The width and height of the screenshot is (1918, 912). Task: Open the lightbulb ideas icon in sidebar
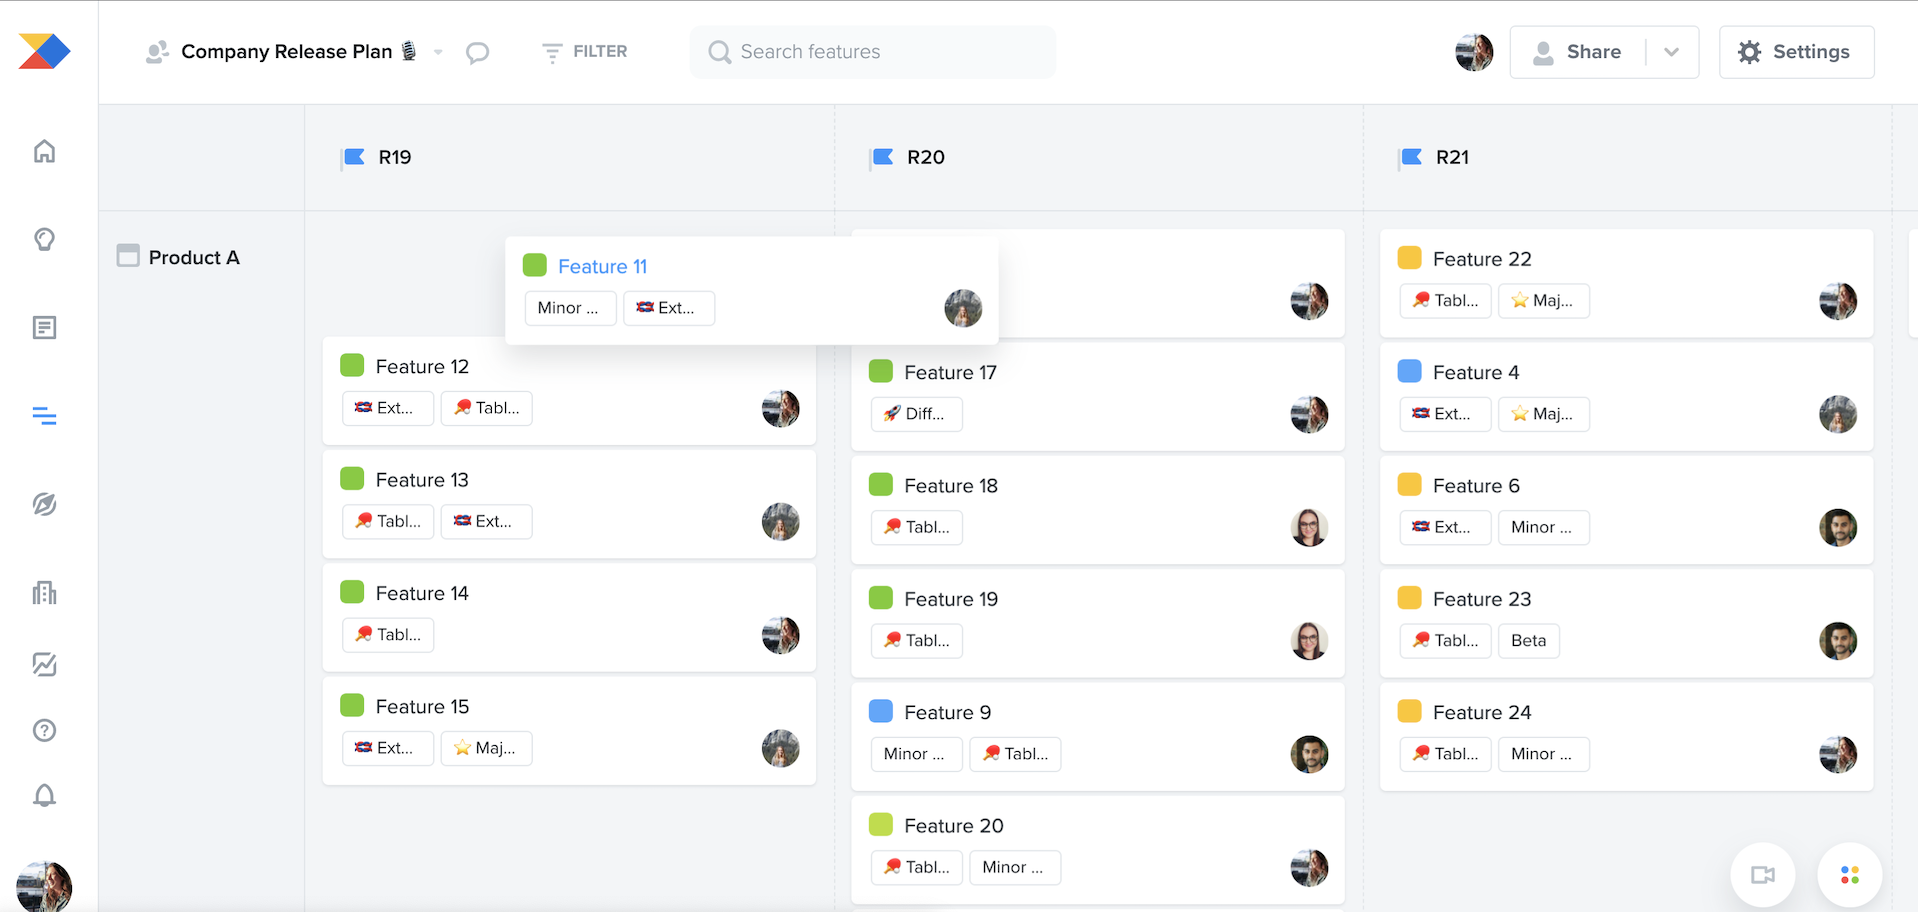(x=44, y=239)
